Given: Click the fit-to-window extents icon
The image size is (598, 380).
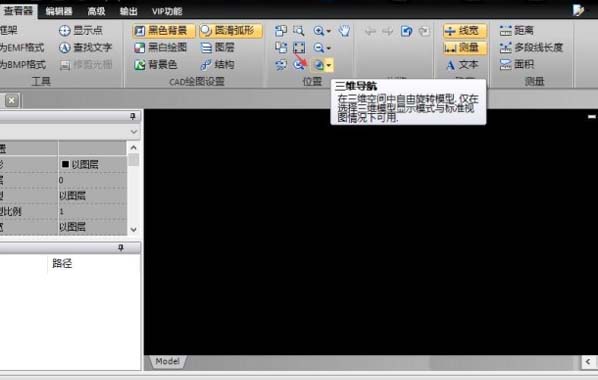Looking at the screenshot, I should coord(299,48).
